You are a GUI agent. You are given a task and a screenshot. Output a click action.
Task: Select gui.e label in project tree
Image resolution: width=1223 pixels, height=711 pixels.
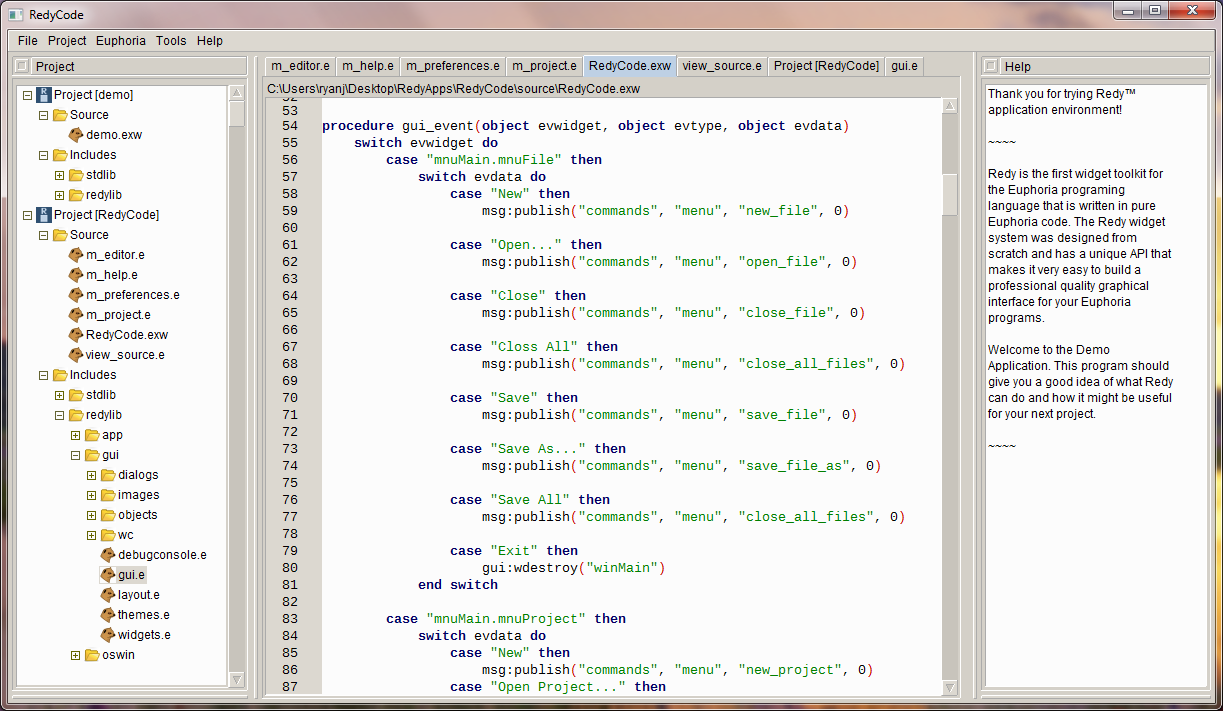point(132,575)
